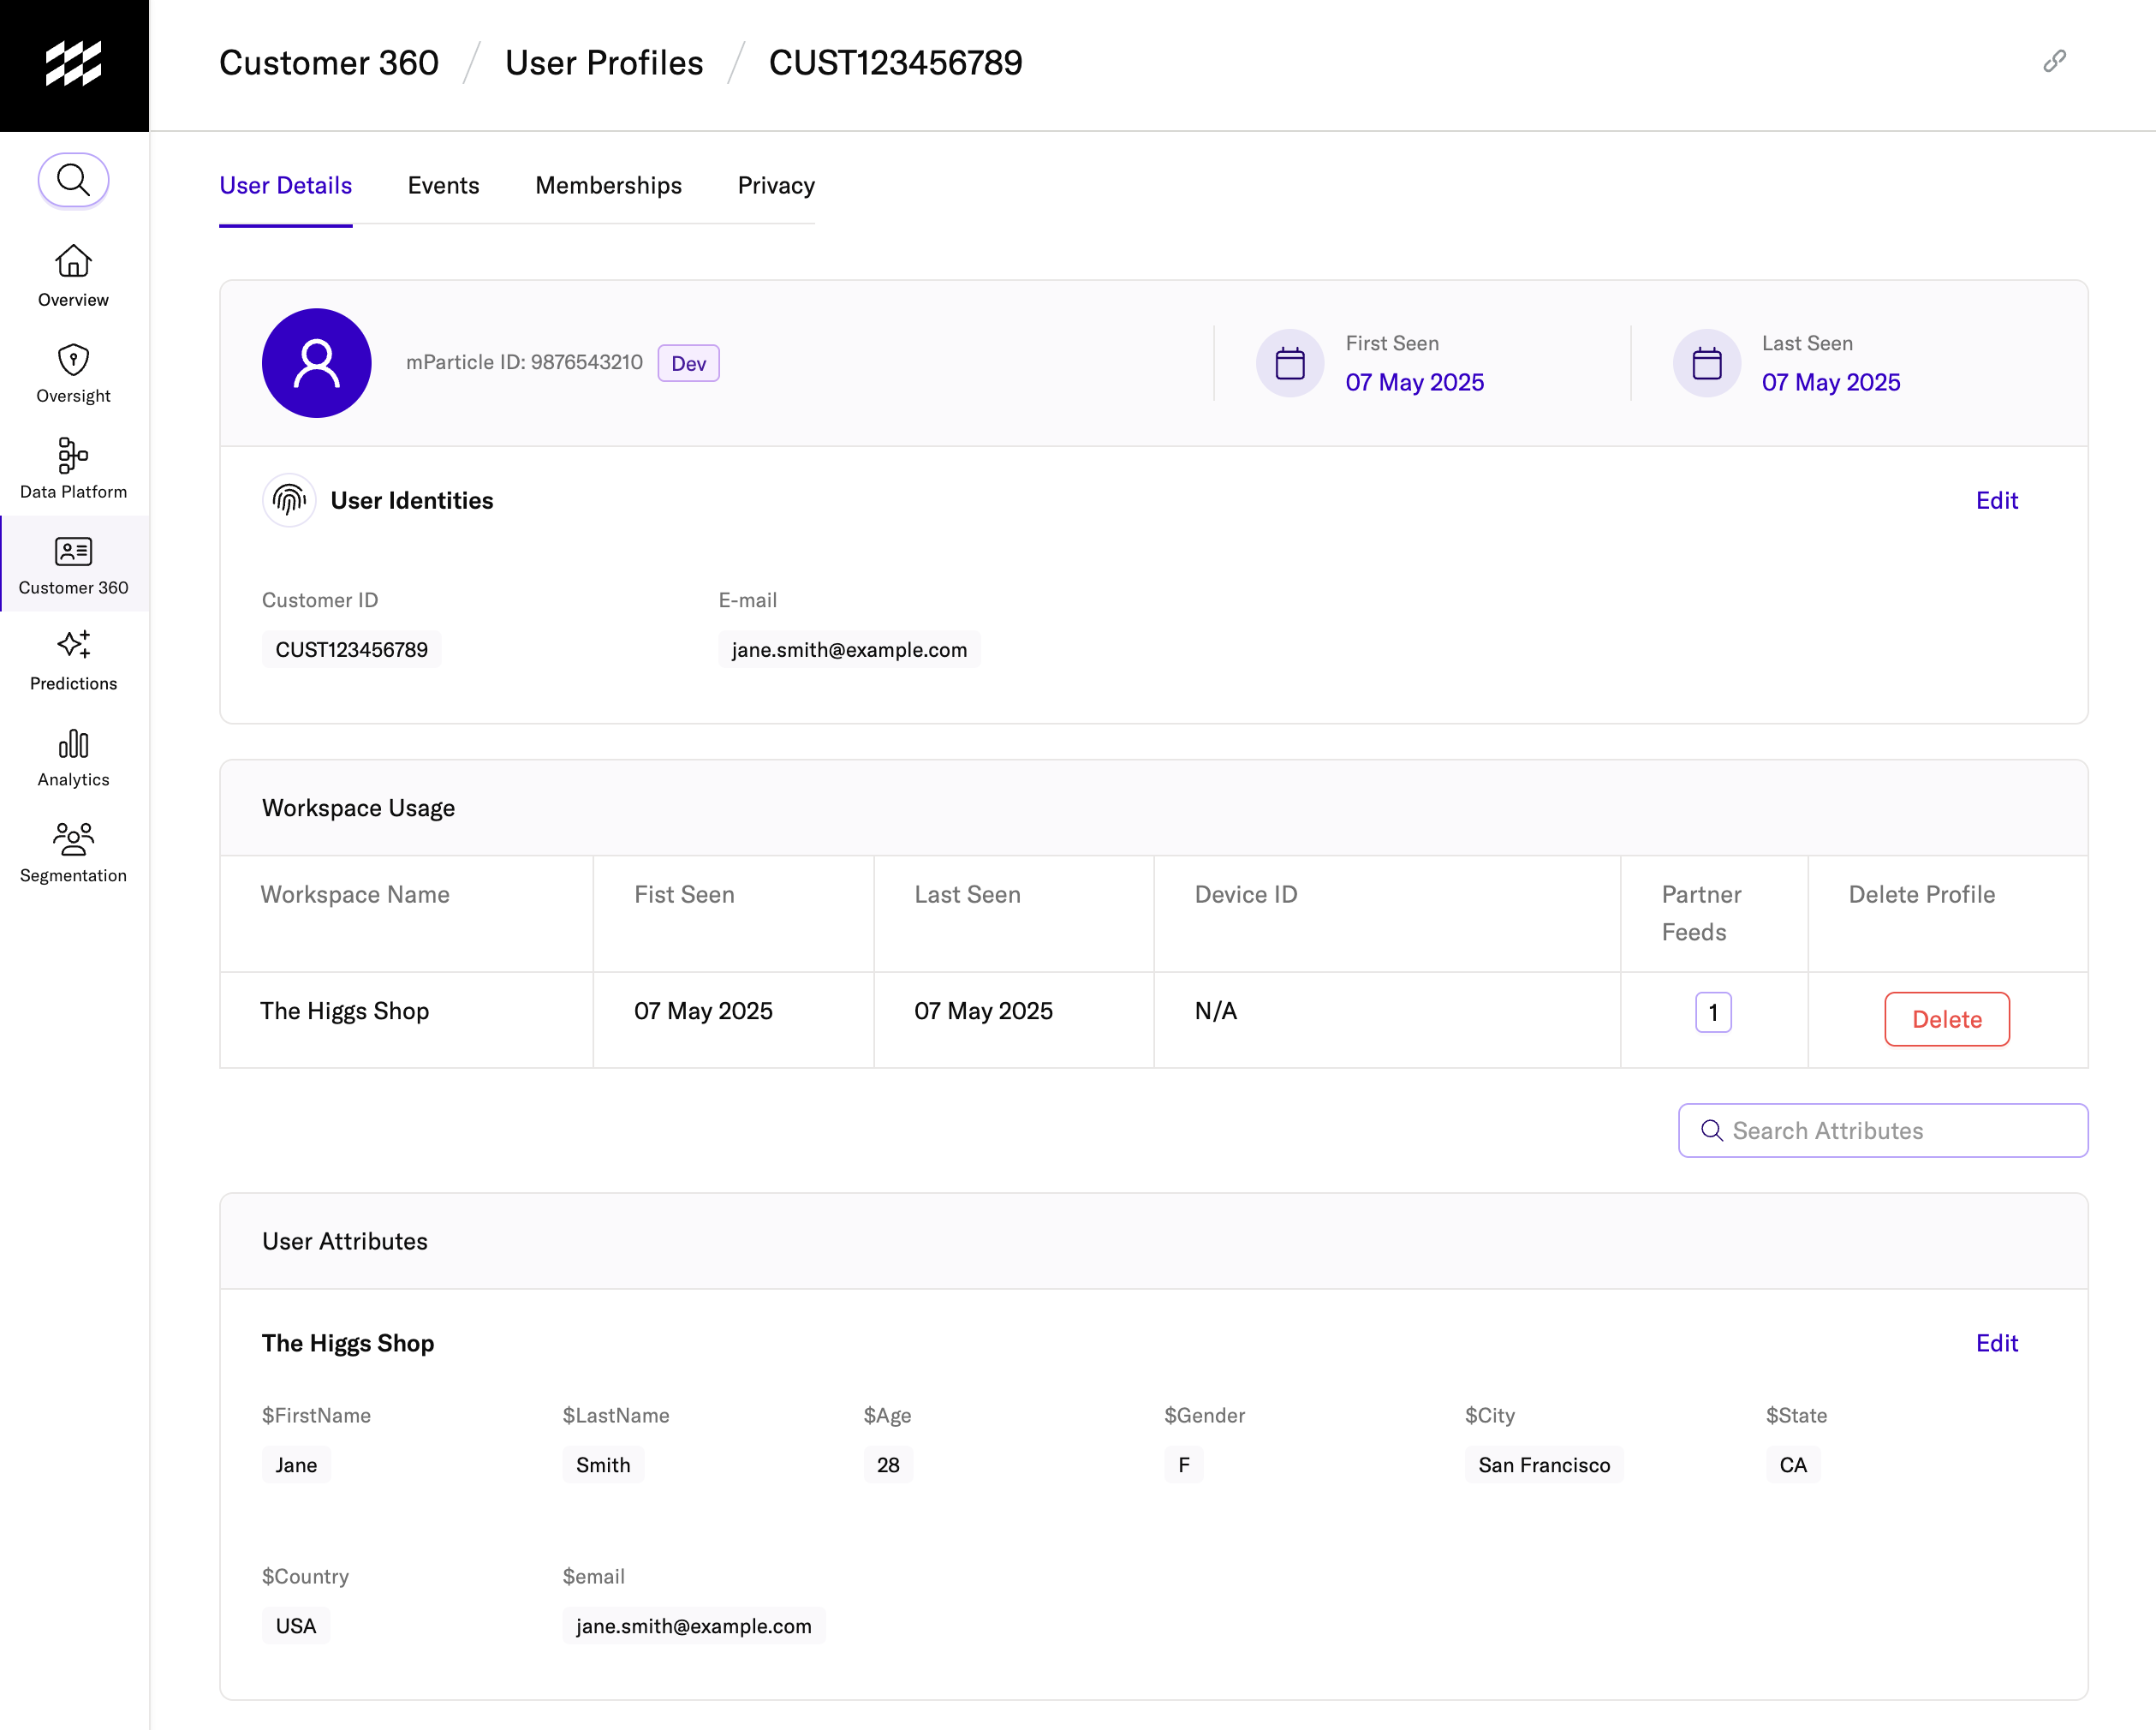Switch to the Privacy tab
This screenshot has height=1730, width=2156.
click(776, 186)
